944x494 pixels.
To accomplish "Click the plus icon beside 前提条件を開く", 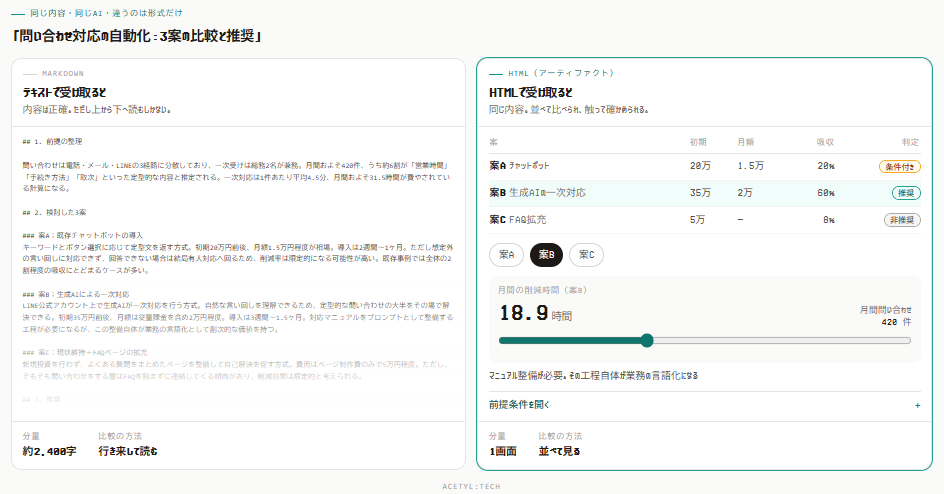I will (917, 406).
